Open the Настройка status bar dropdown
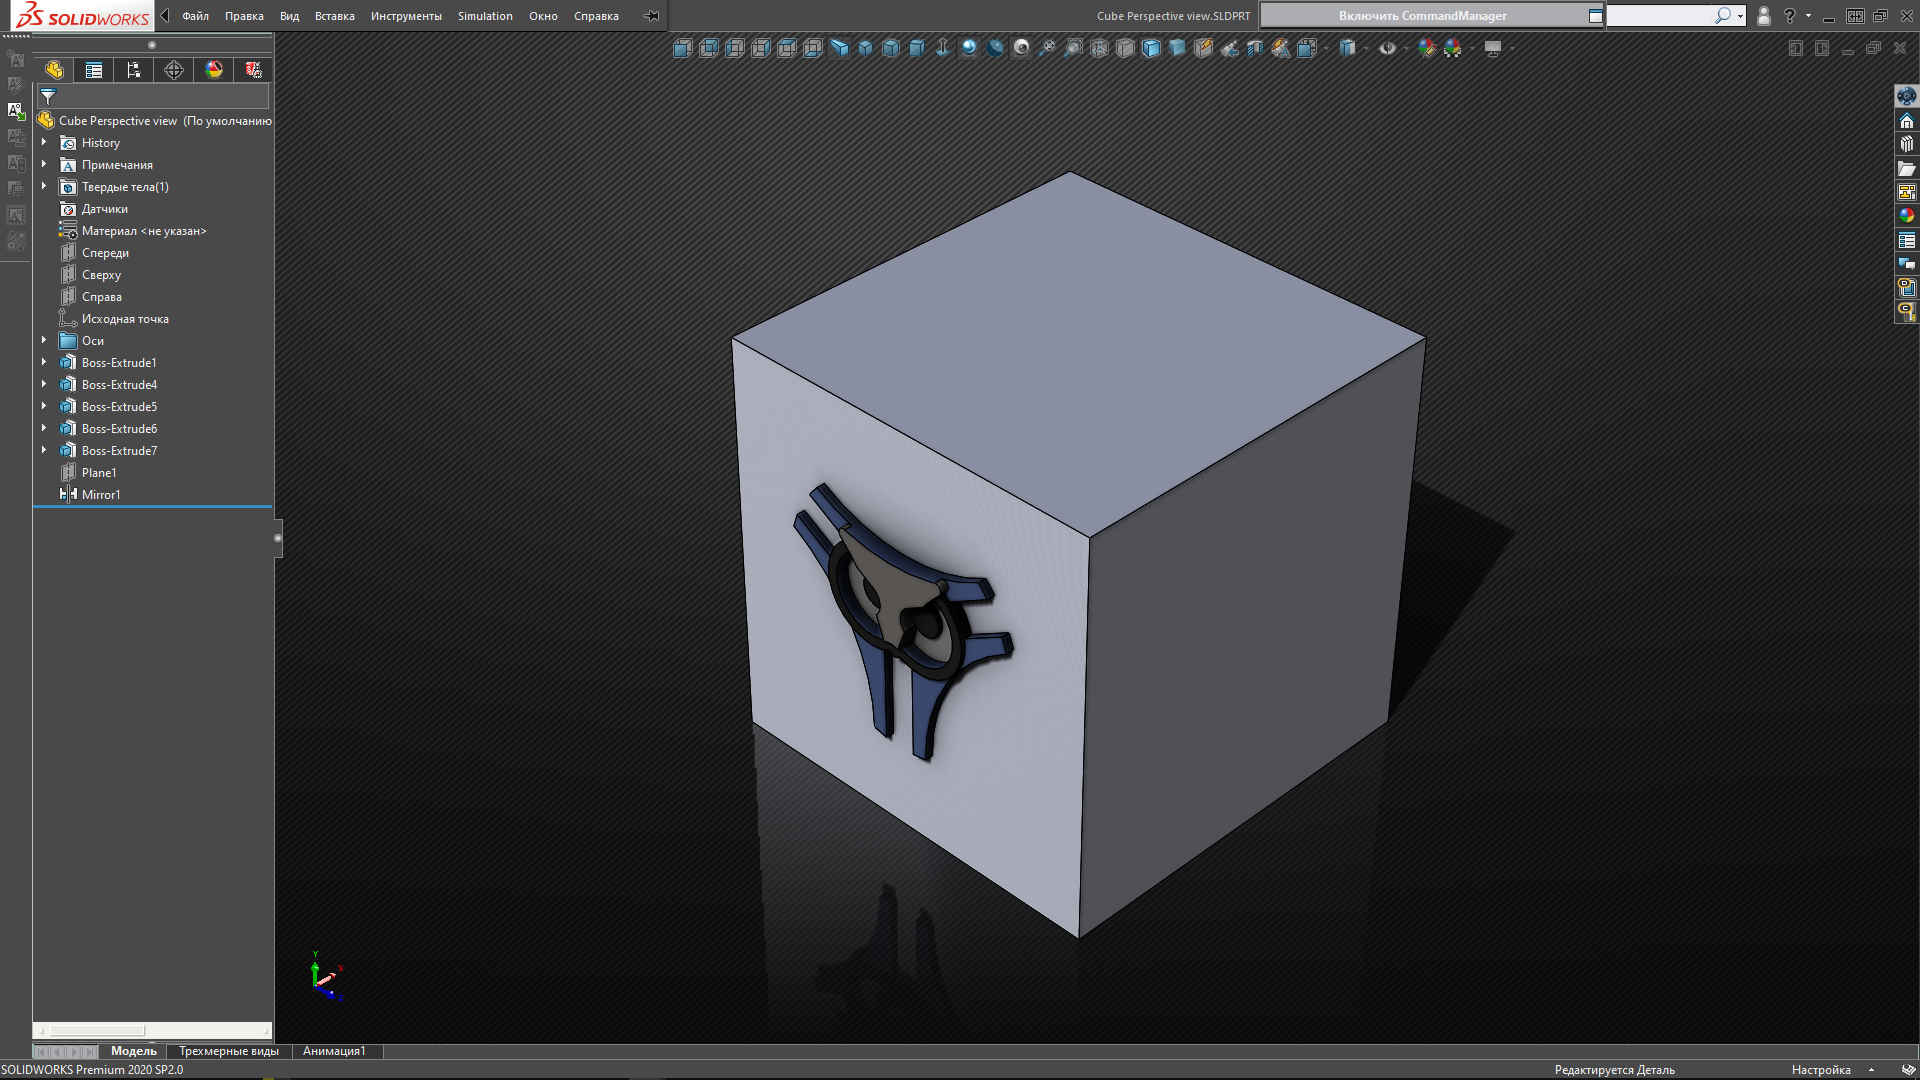Viewport: 1920px width, 1080px height. point(1833,1070)
